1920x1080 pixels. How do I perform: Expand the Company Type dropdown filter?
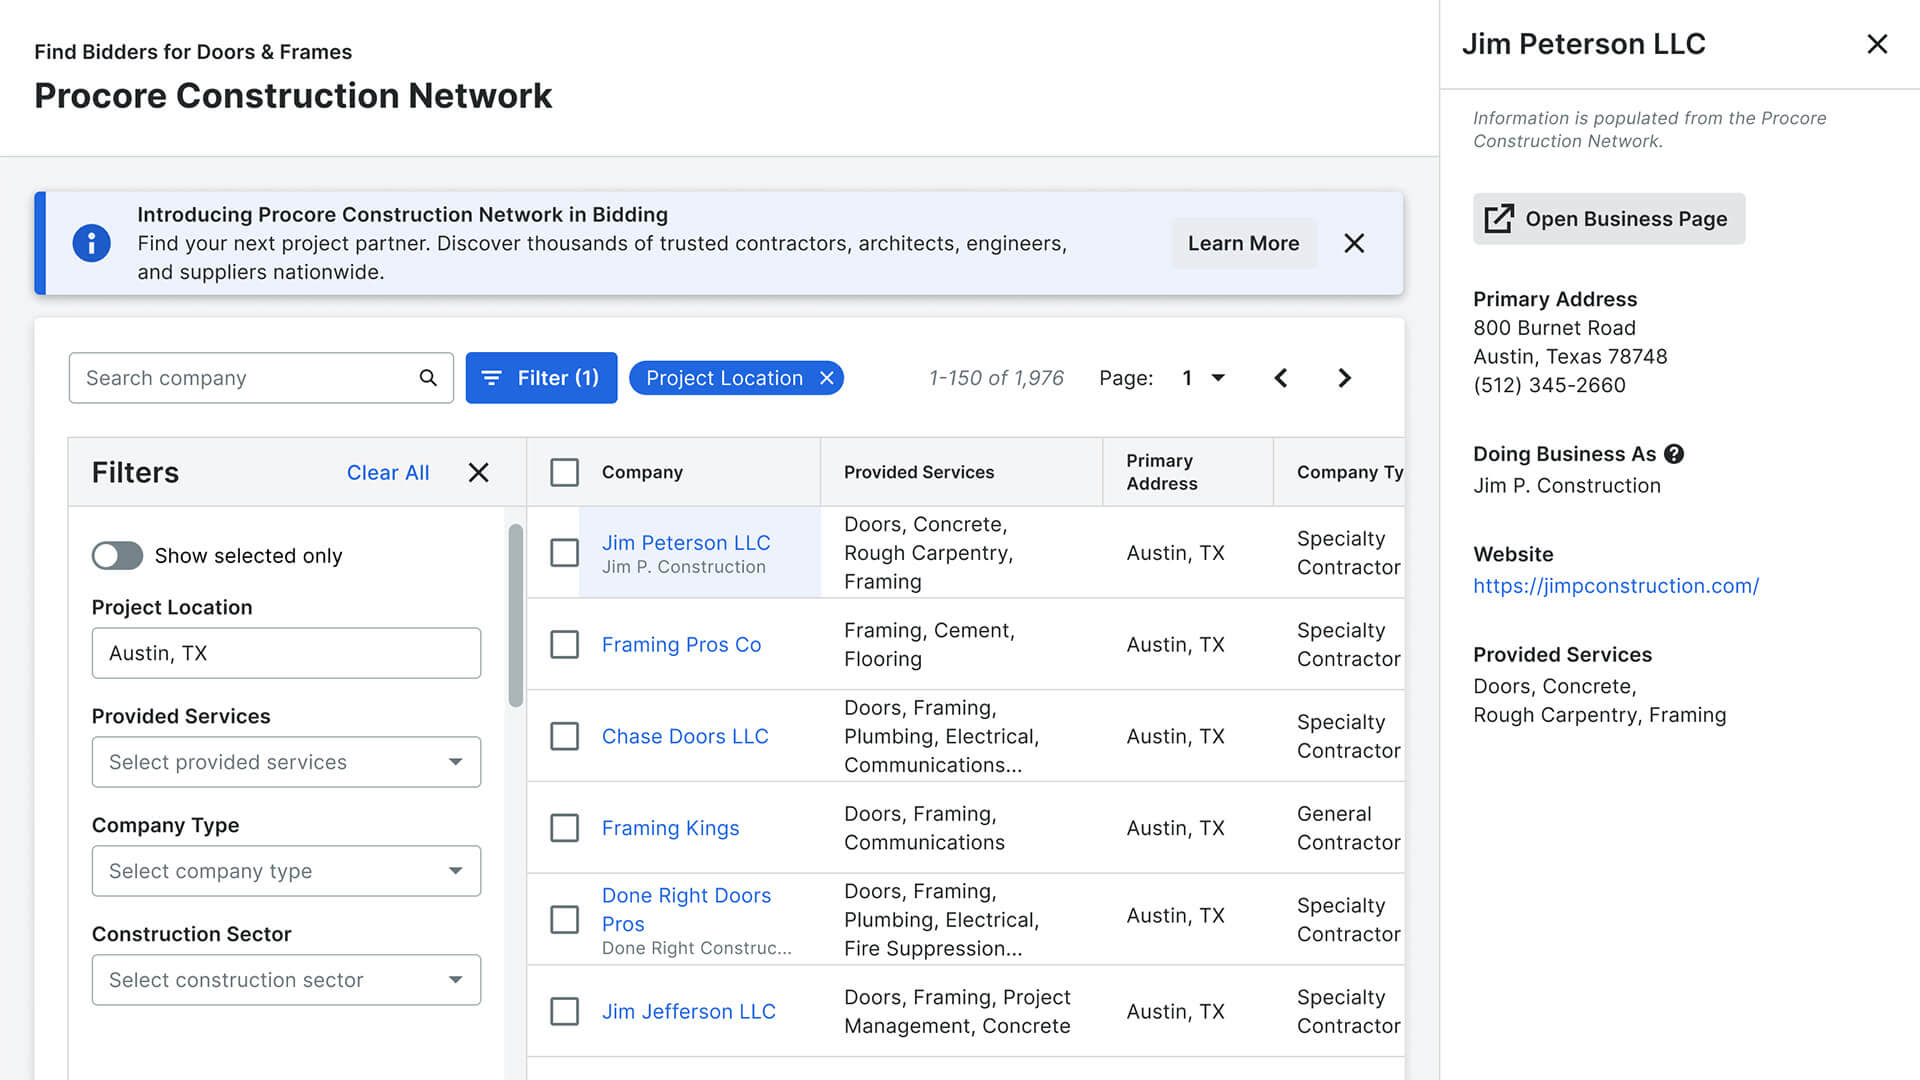point(285,869)
